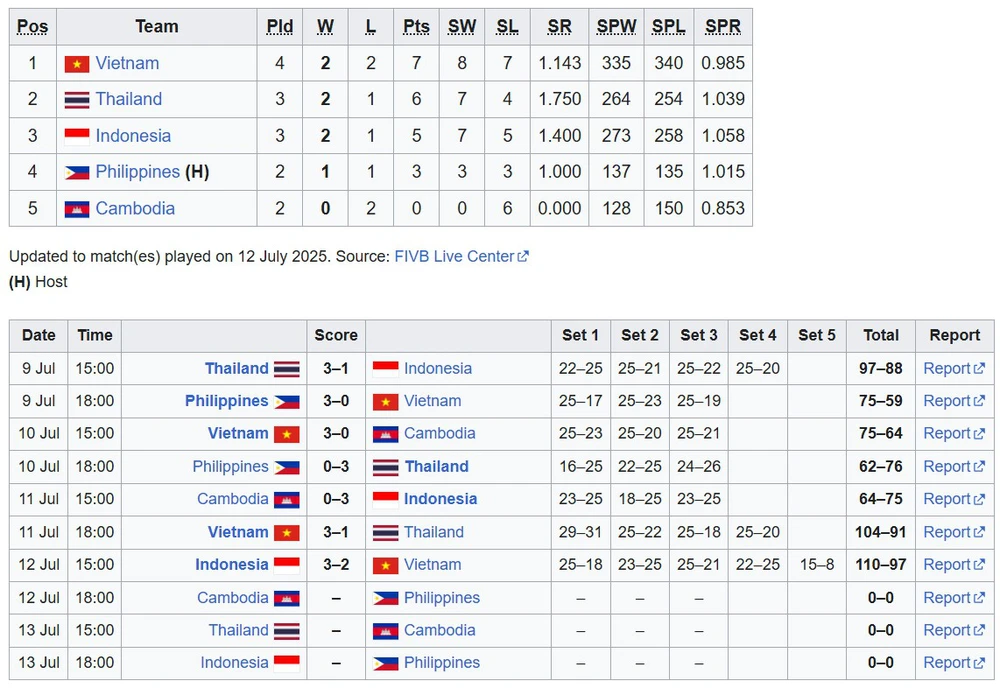1000x688 pixels.
Task: Click the Thailand flag in standings table
Action: pos(77,100)
